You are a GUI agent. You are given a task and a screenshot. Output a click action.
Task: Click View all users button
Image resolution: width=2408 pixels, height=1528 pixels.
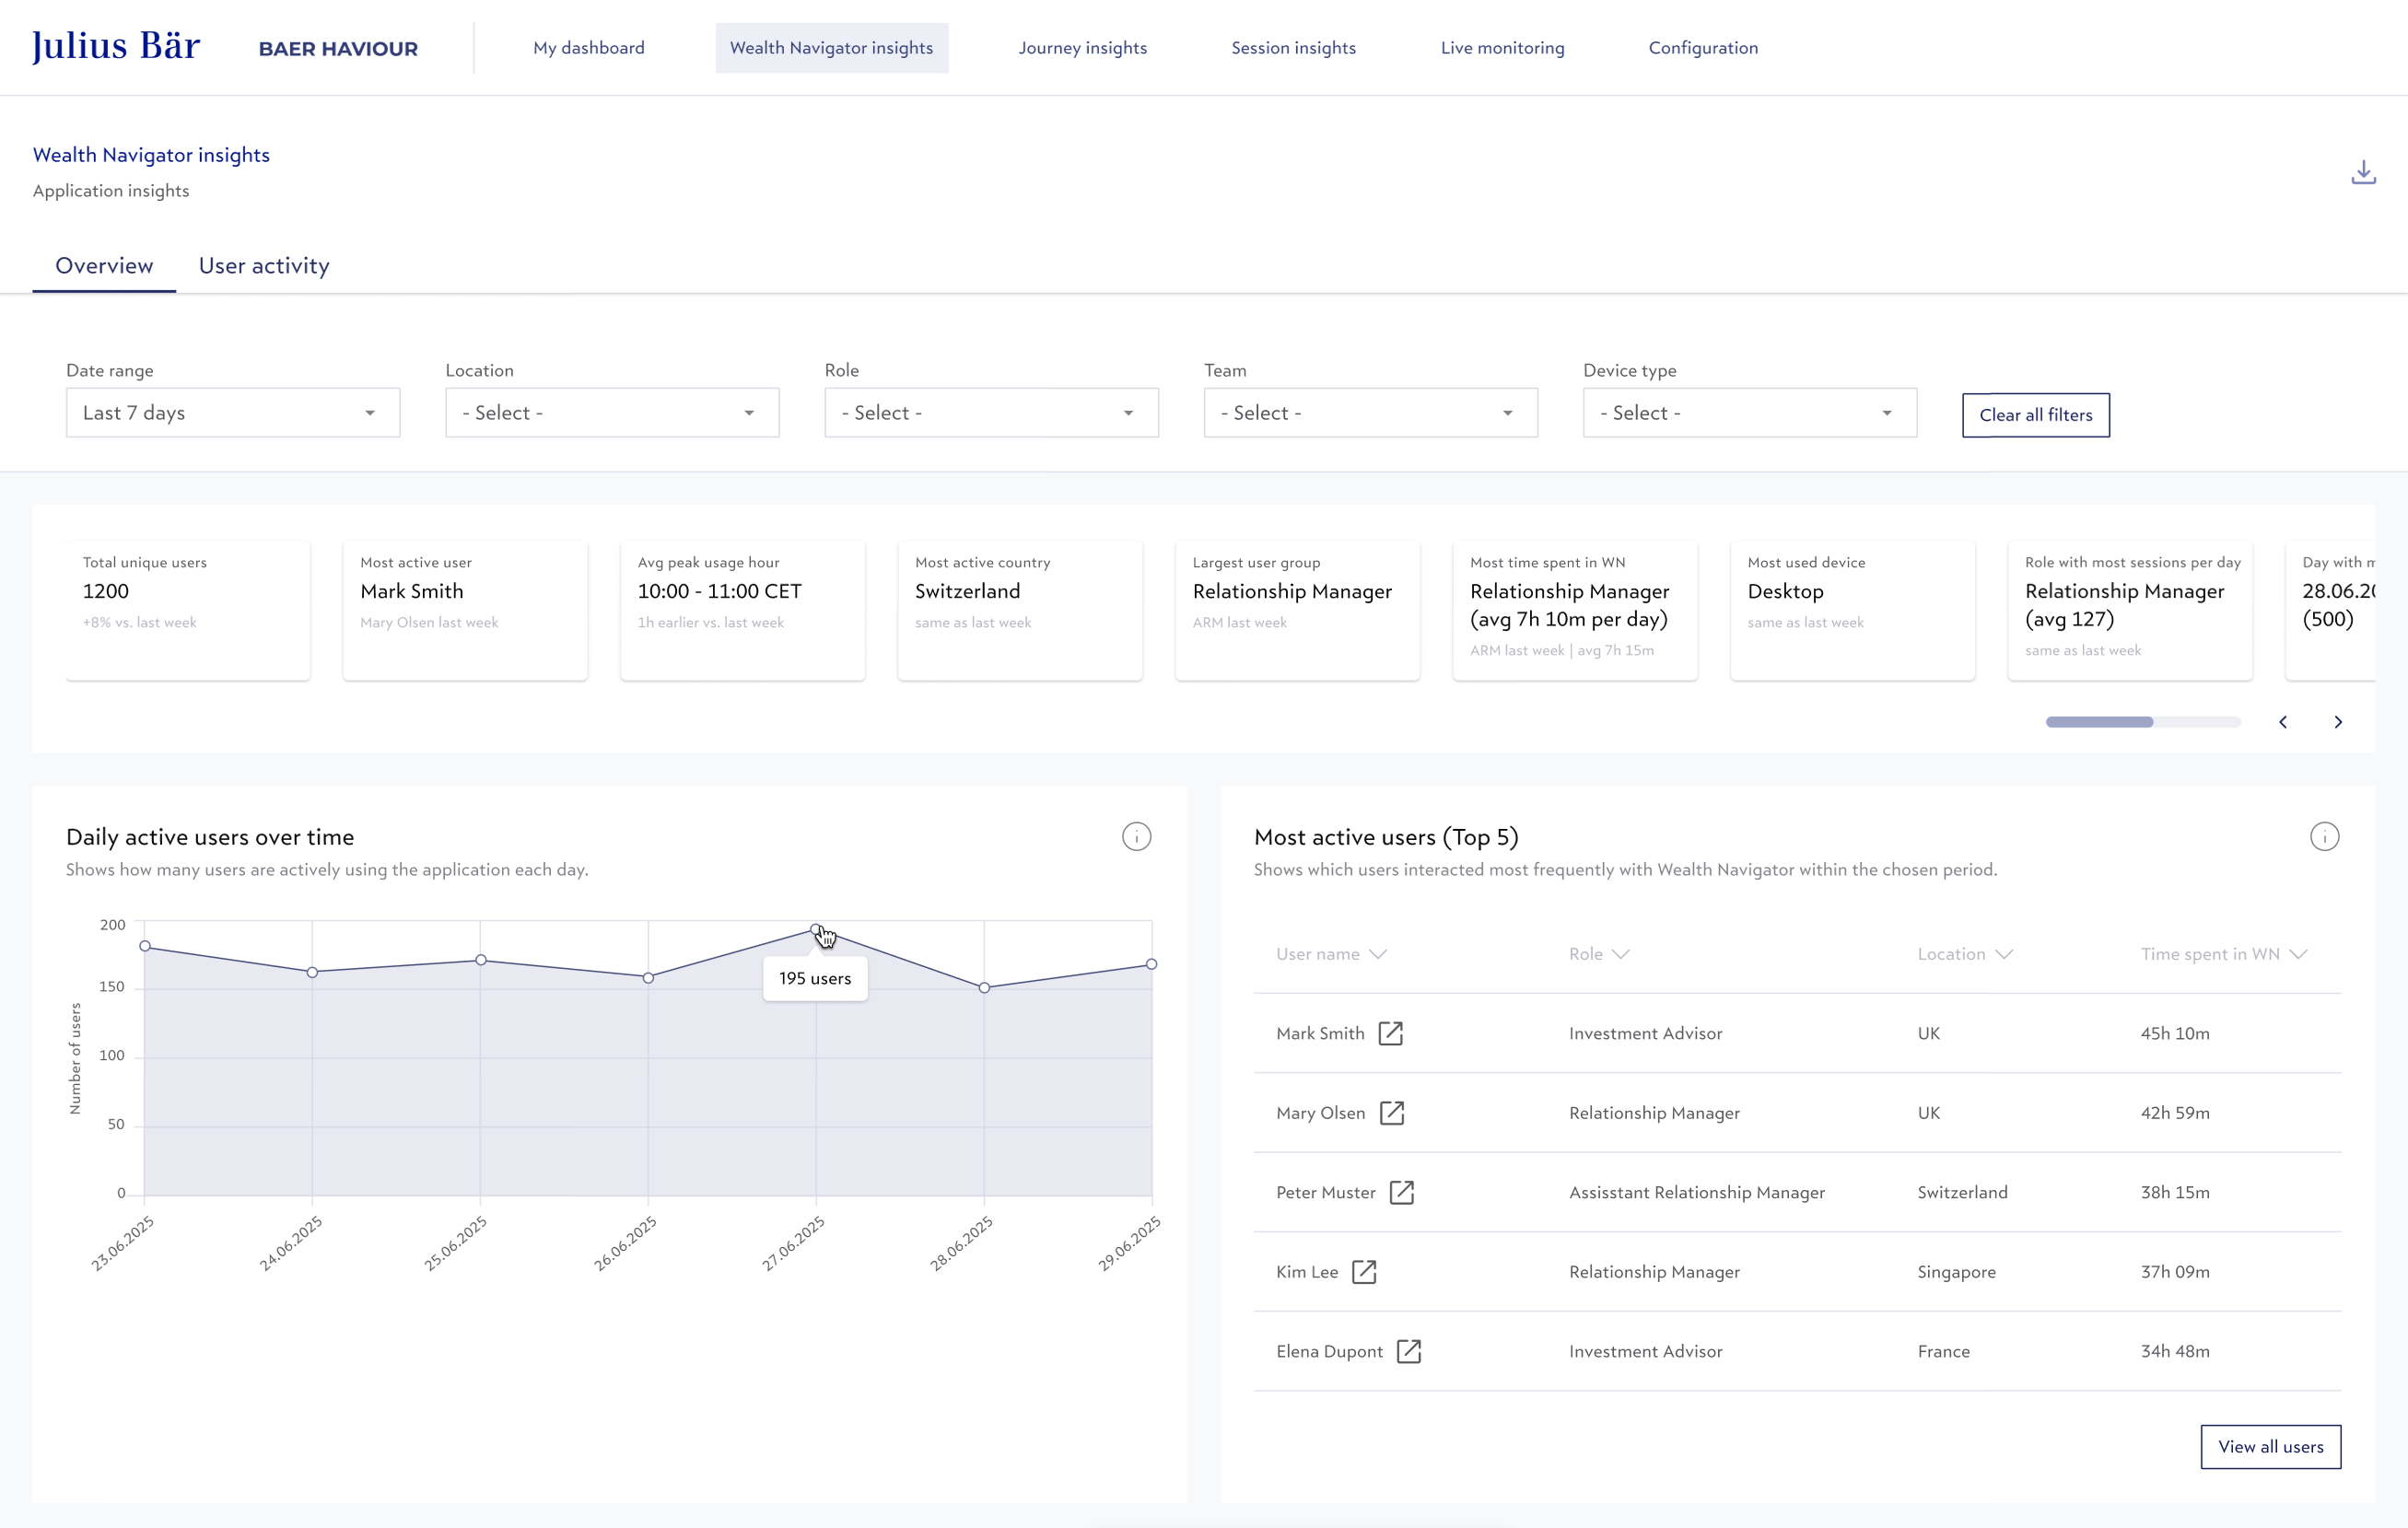tap(2270, 1446)
